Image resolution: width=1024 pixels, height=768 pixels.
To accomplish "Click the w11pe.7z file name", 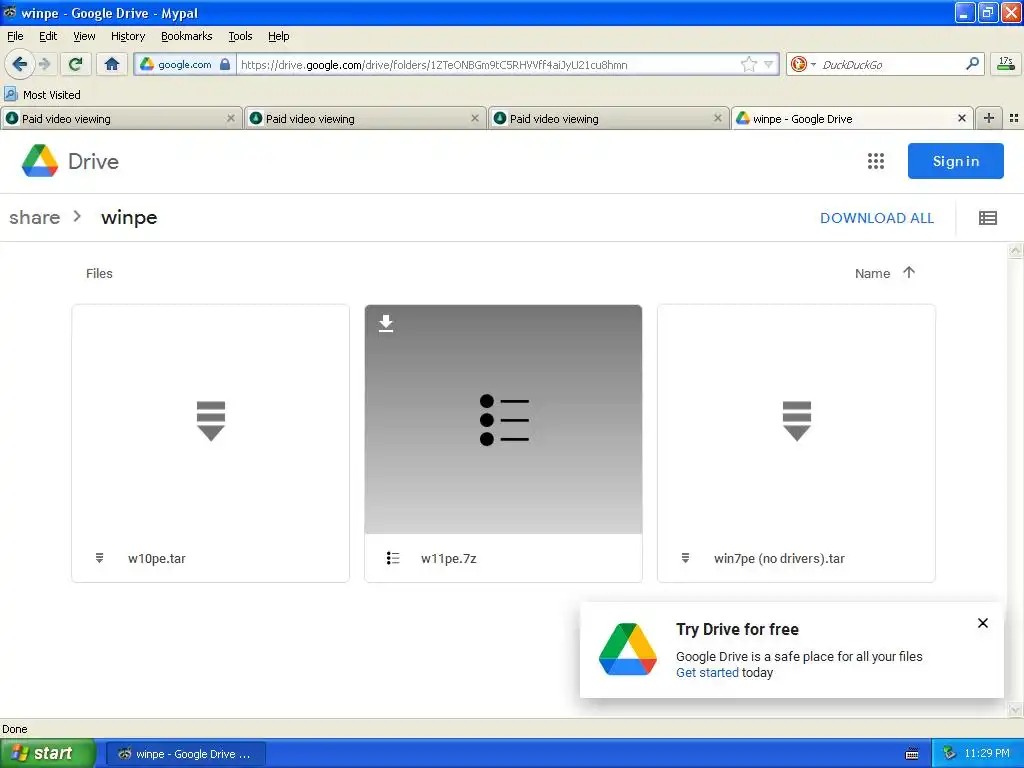I will click(449, 558).
